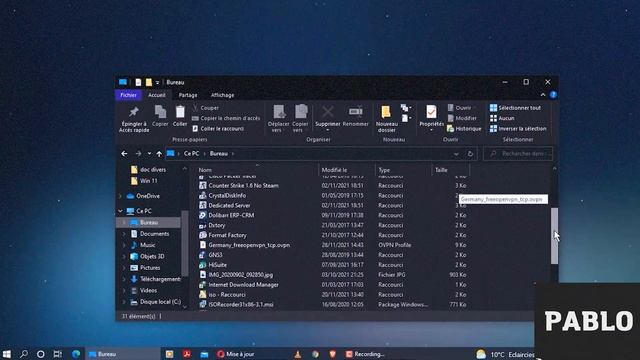Click the Couper scissors command
Image resolution: width=640 pixels, height=360 pixels.
[206, 108]
